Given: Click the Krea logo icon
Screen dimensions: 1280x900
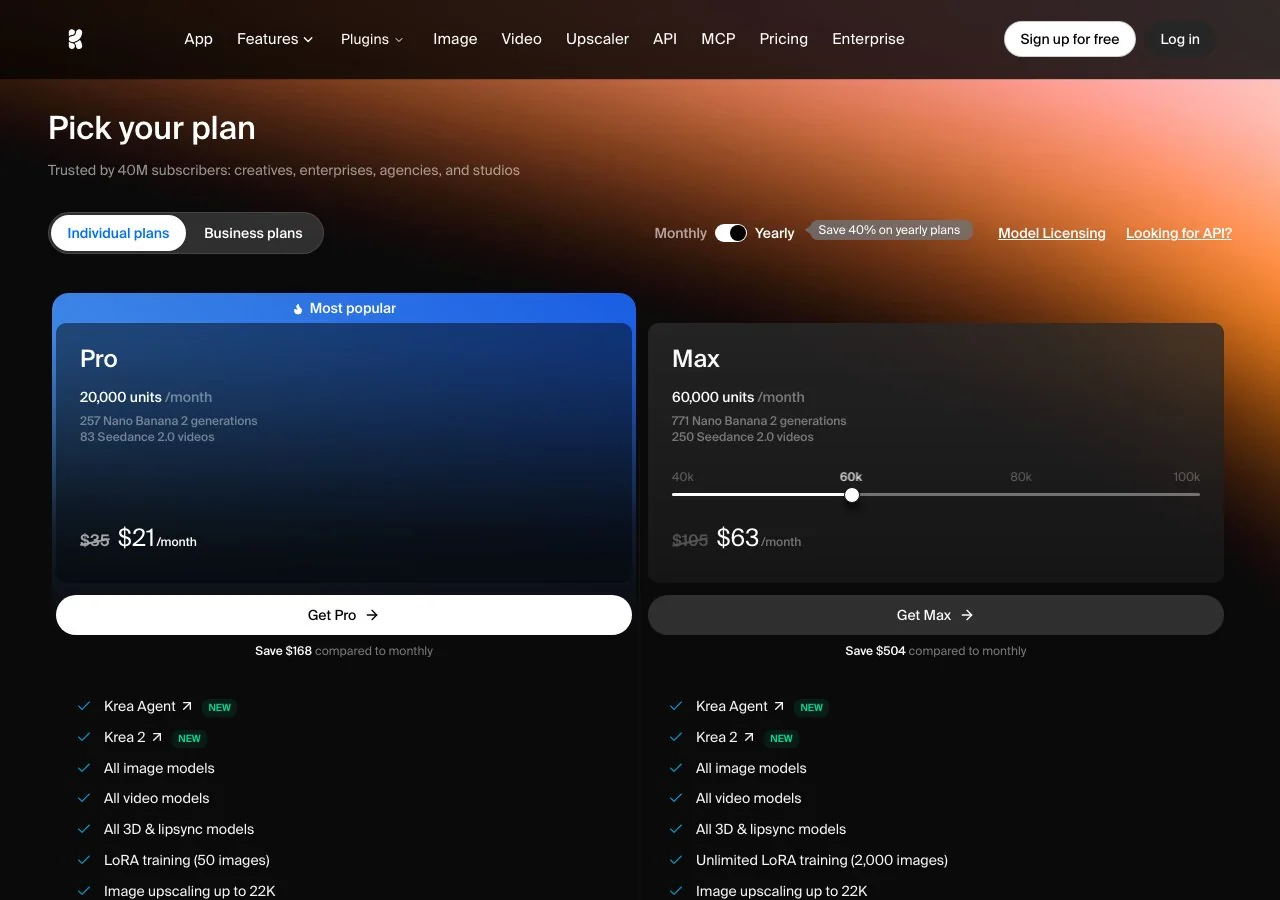Looking at the screenshot, I should click(75, 39).
